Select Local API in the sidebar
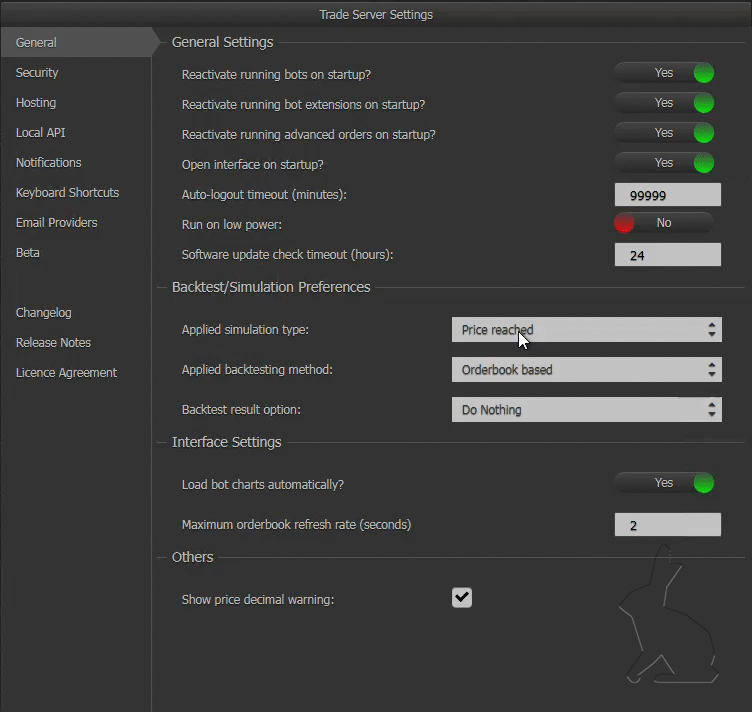Image resolution: width=752 pixels, height=712 pixels. (40, 132)
